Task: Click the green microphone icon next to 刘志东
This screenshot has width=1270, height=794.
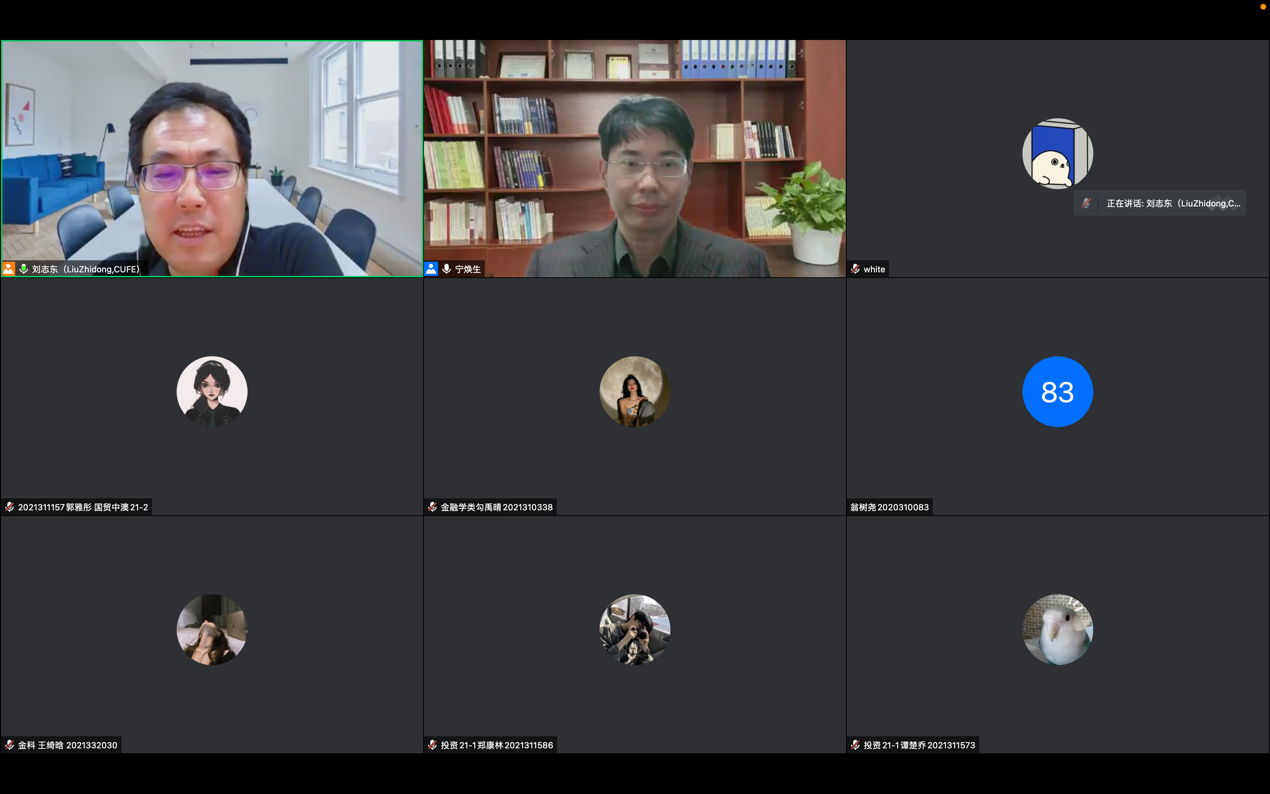Action: (x=24, y=269)
